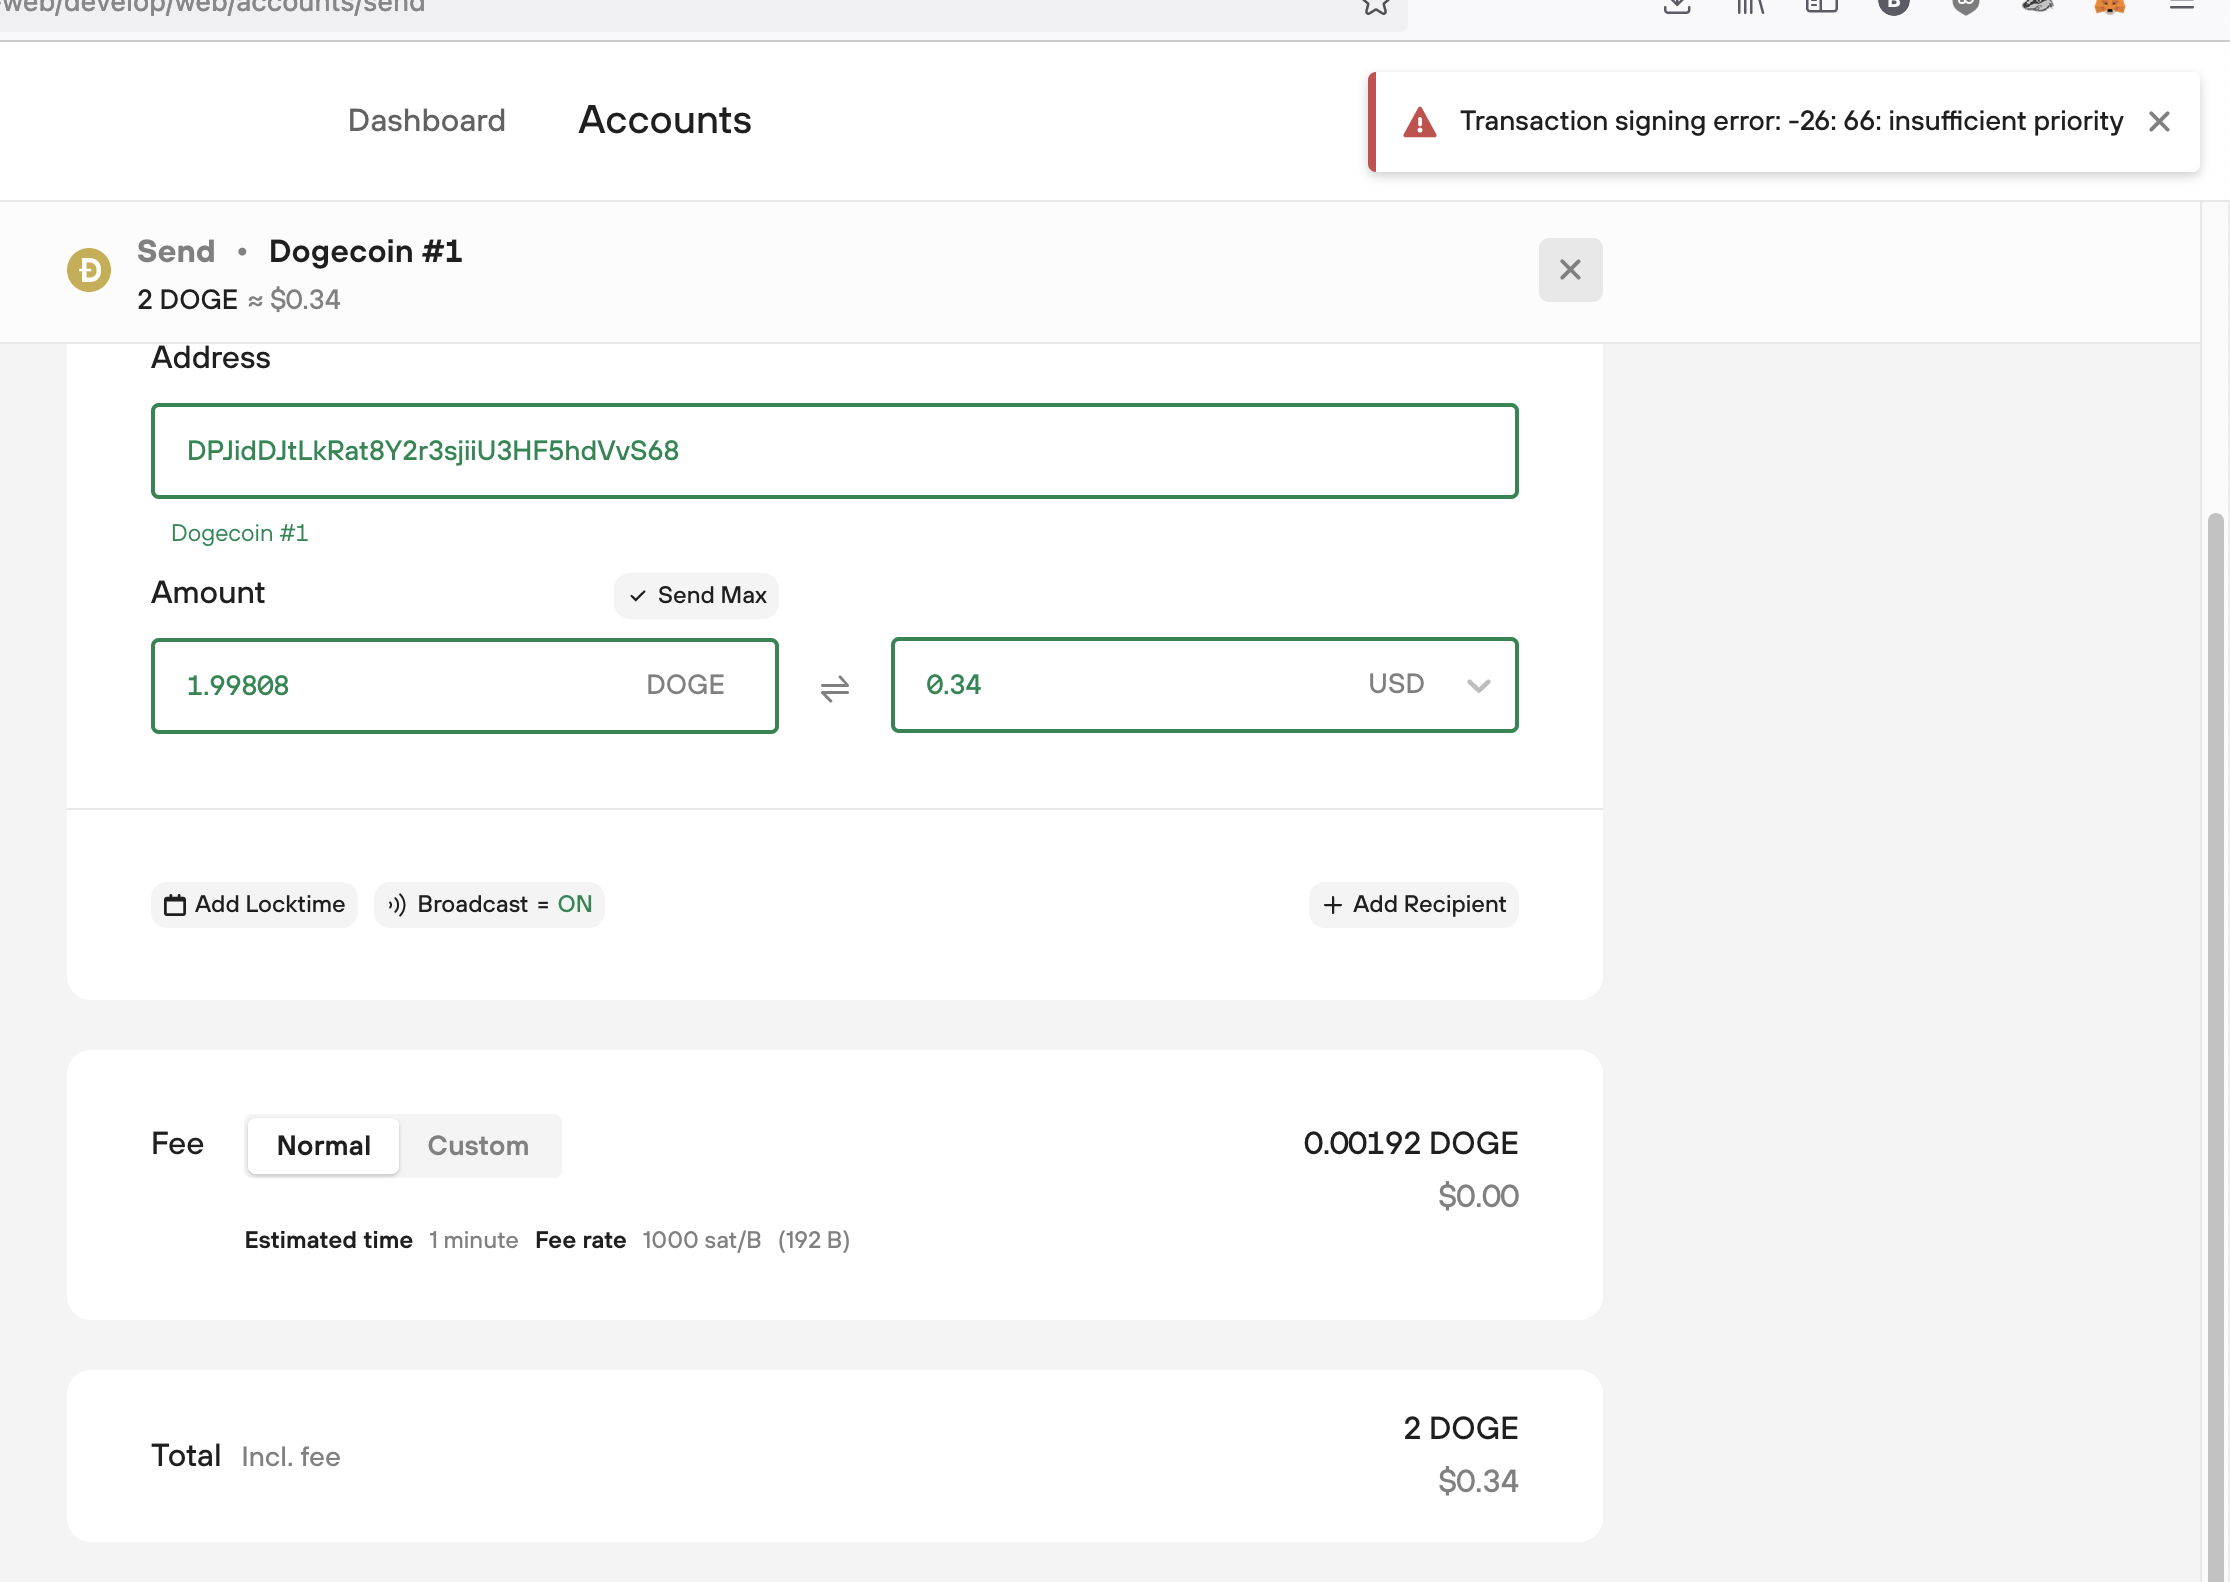Dismiss the transaction signing error notification
This screenshot has height=1582, width=2230.
(2159, 122)
